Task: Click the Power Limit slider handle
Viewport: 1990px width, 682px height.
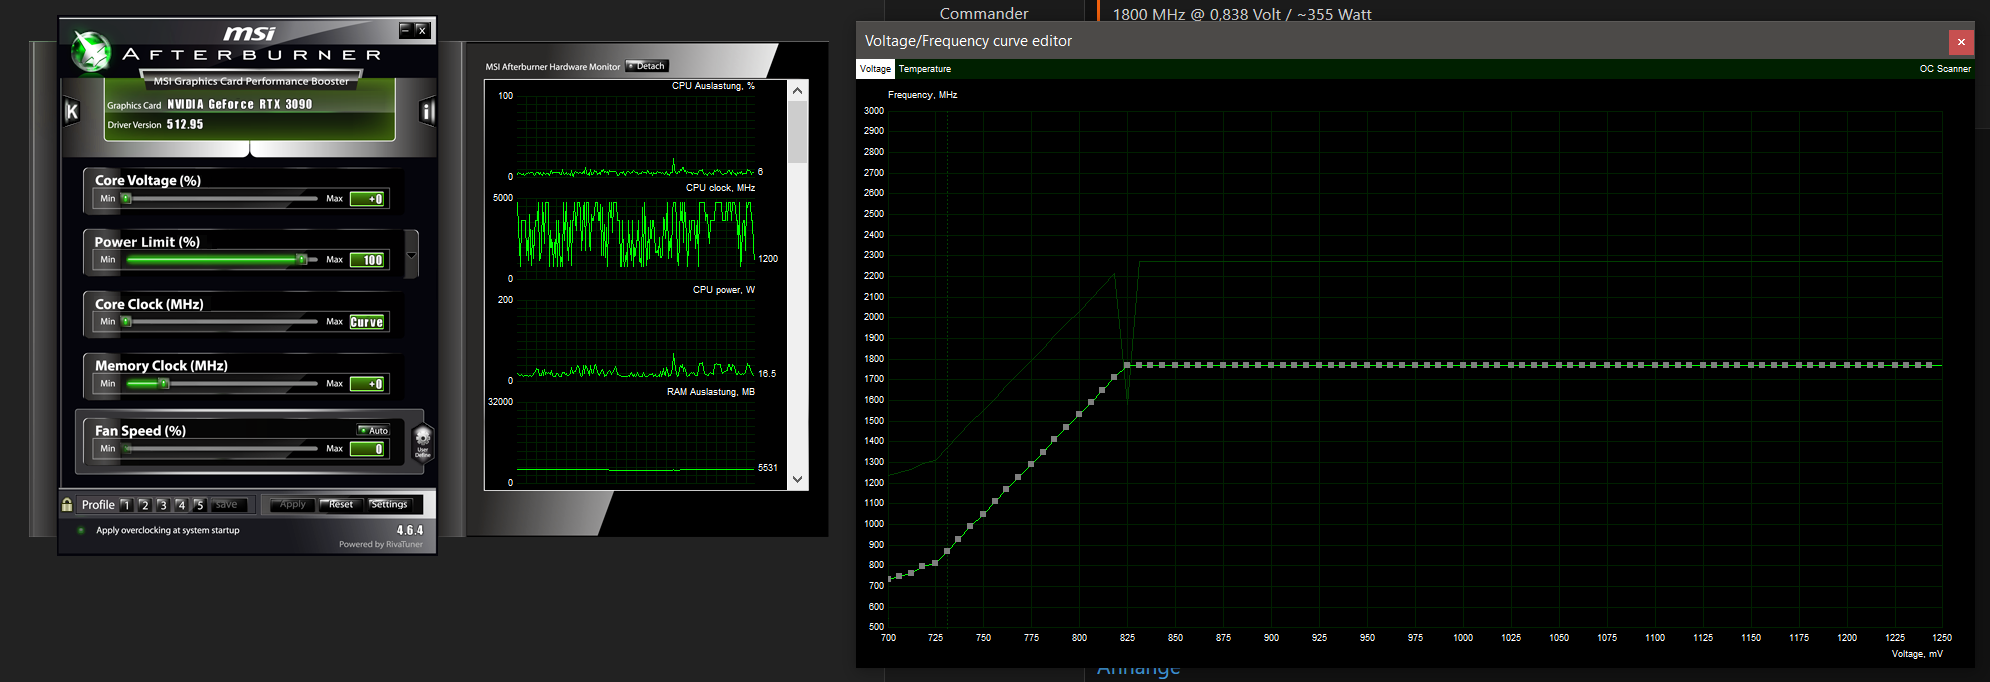Action: pyautogui.click(x=301, y=260)
